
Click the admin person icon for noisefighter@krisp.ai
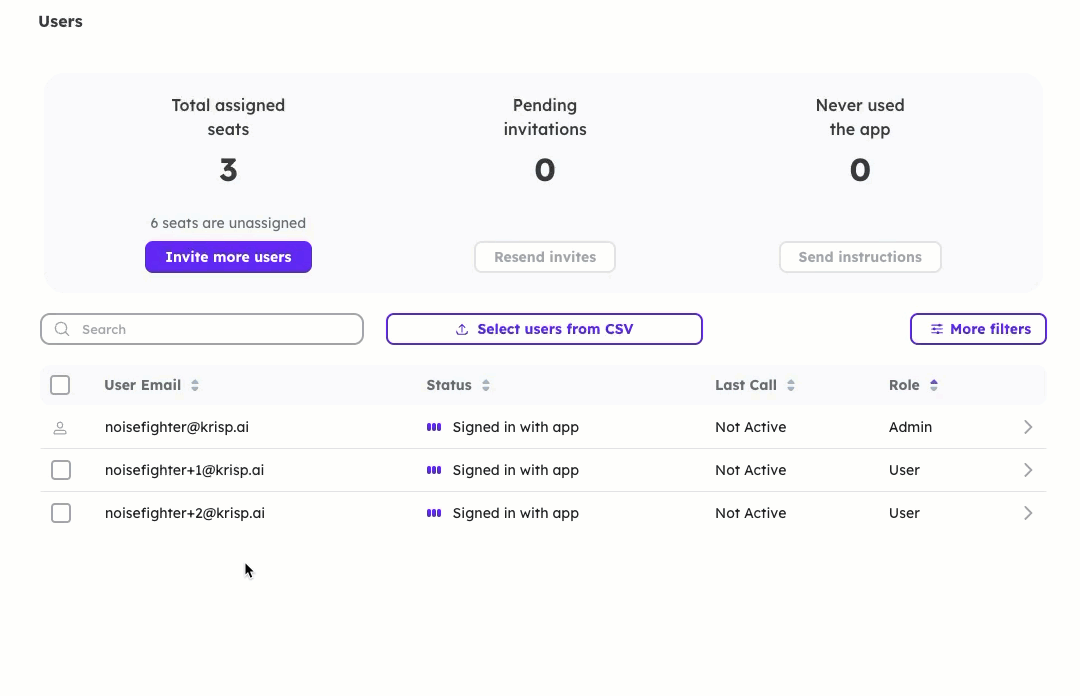click(60, 428)
